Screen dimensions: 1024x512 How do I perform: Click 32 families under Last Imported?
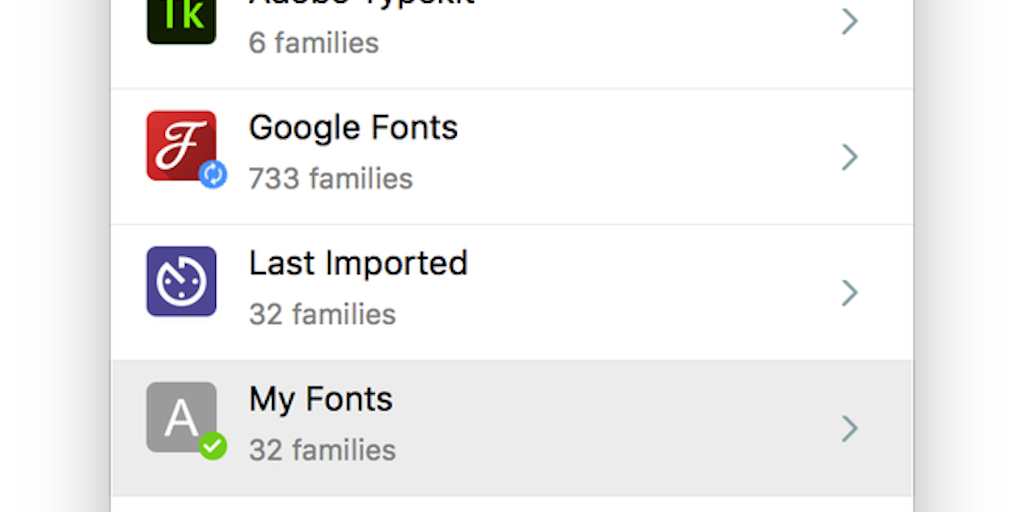tap(322, 314)
